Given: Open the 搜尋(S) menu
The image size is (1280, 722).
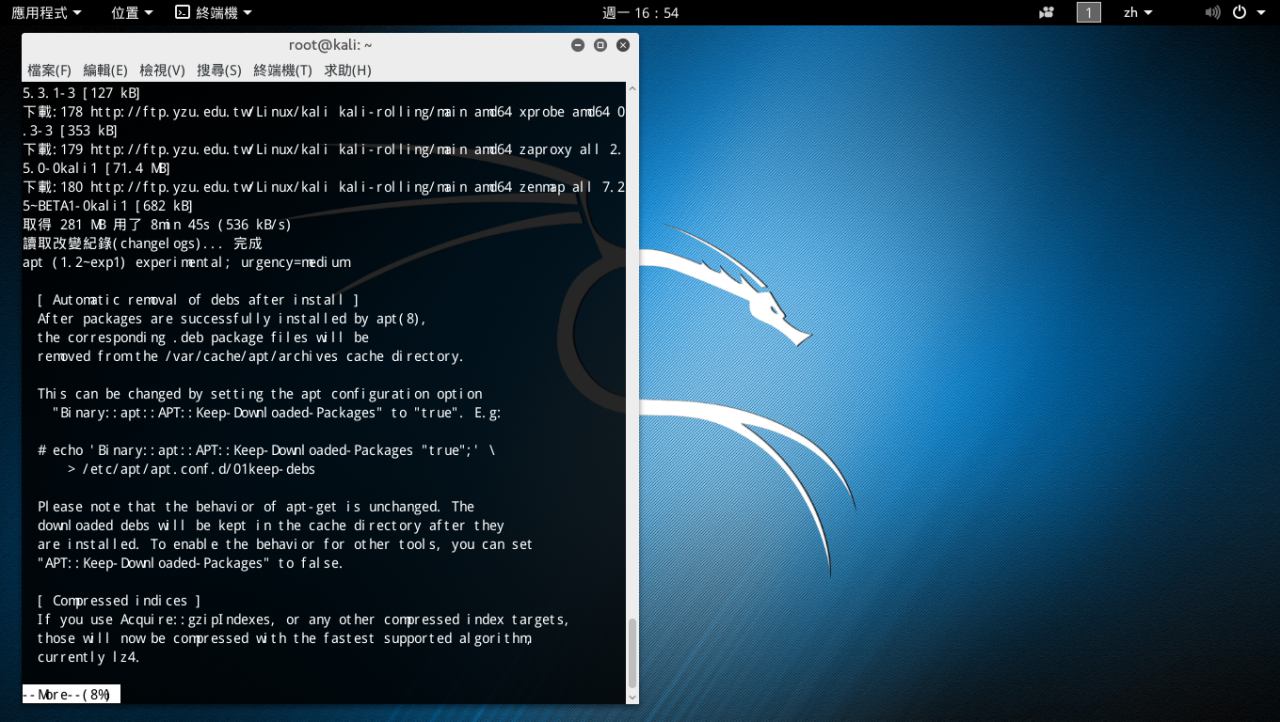Looking at the screenshot, I should [x=219, y=70].
